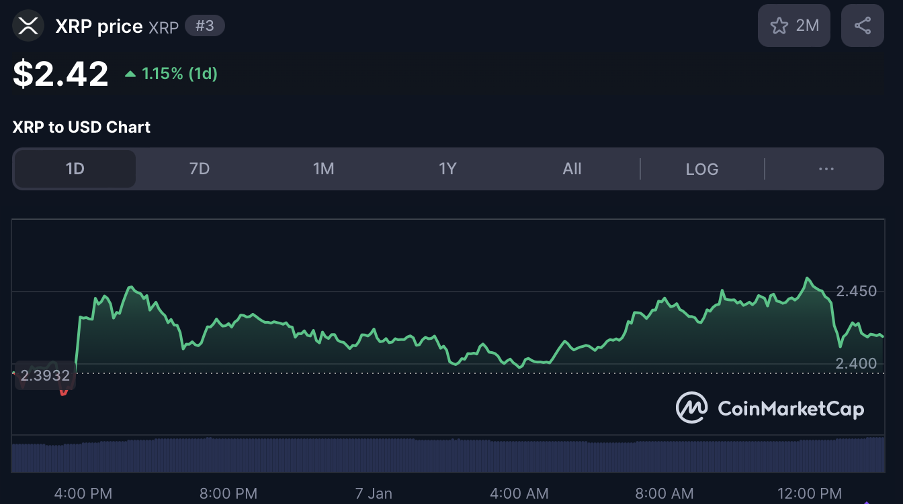Switch to the 1Y chart range
This screenshot has width=904, height=504.
click(x=447, y=169)
